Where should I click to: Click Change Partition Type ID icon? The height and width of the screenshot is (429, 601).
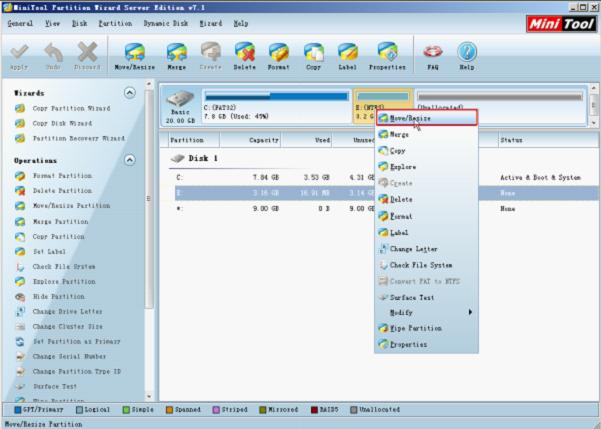click(20, 371)
